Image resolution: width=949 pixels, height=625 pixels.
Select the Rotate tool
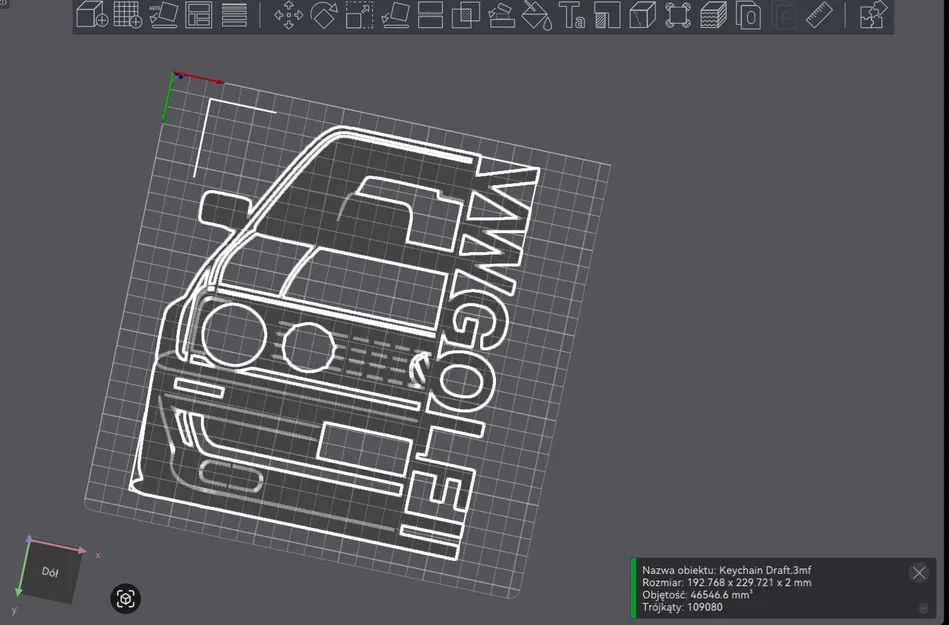coord(322,17)
